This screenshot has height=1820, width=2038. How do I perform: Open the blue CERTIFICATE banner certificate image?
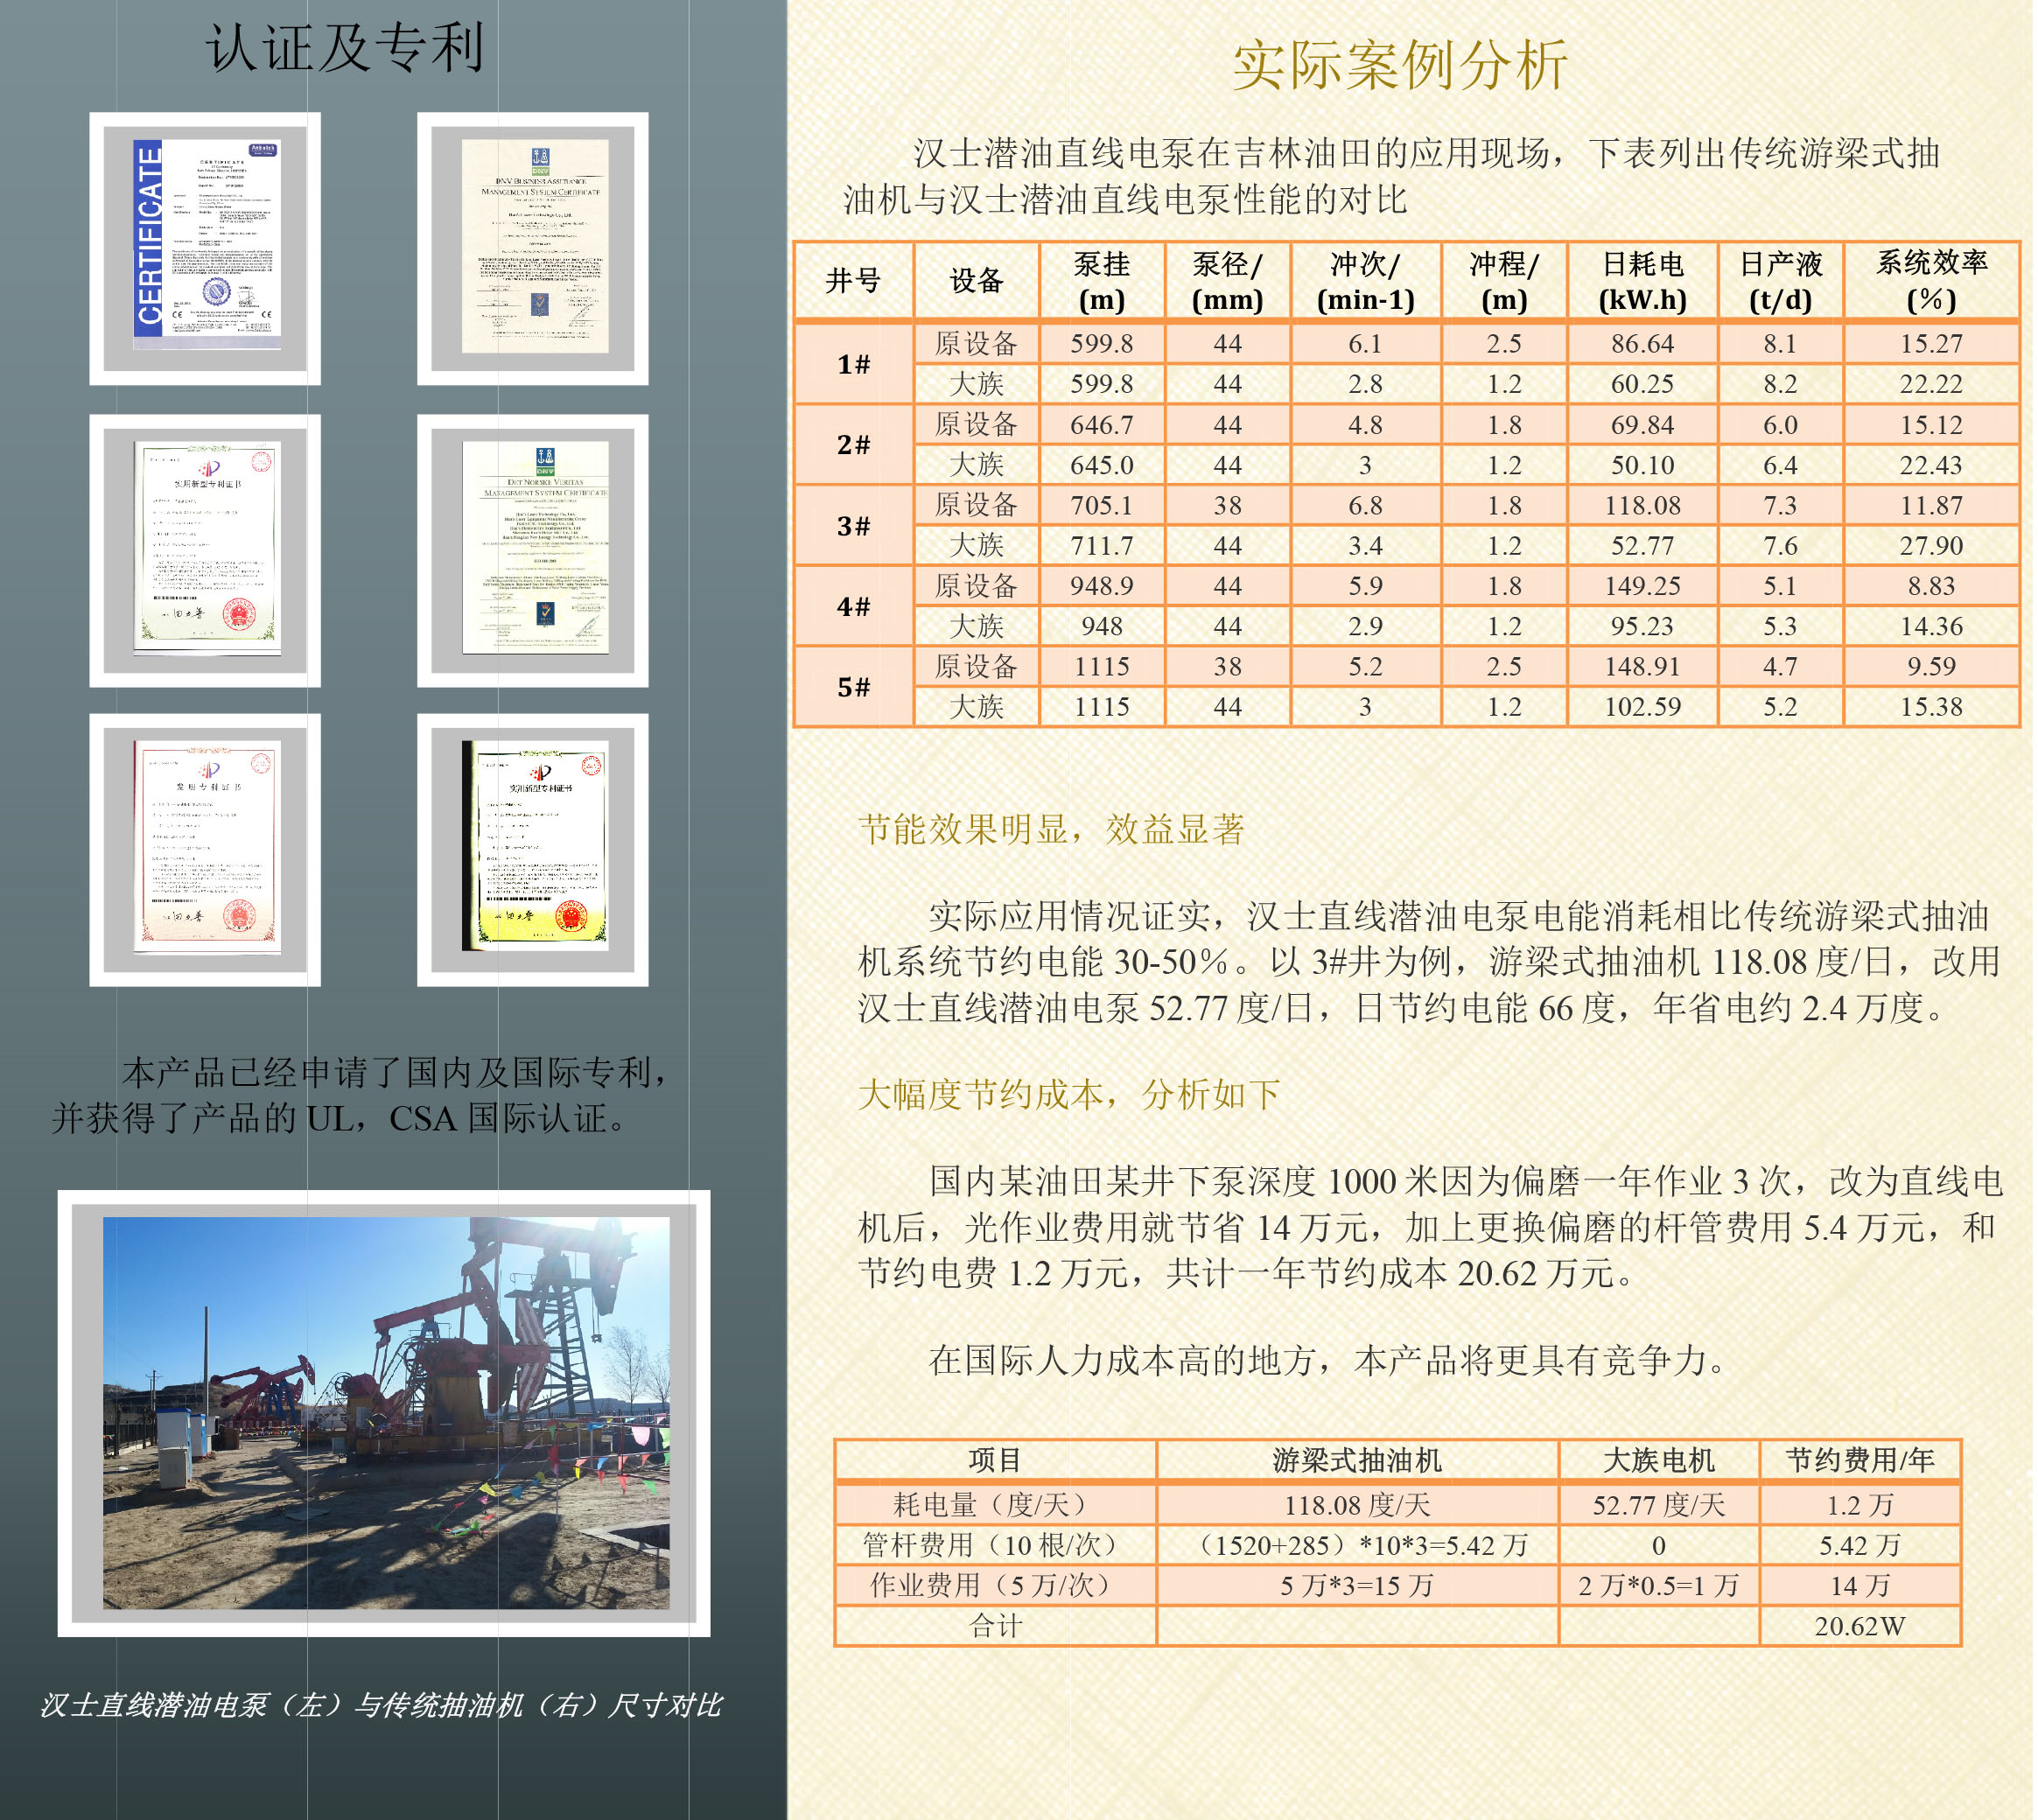coord(206,246)
